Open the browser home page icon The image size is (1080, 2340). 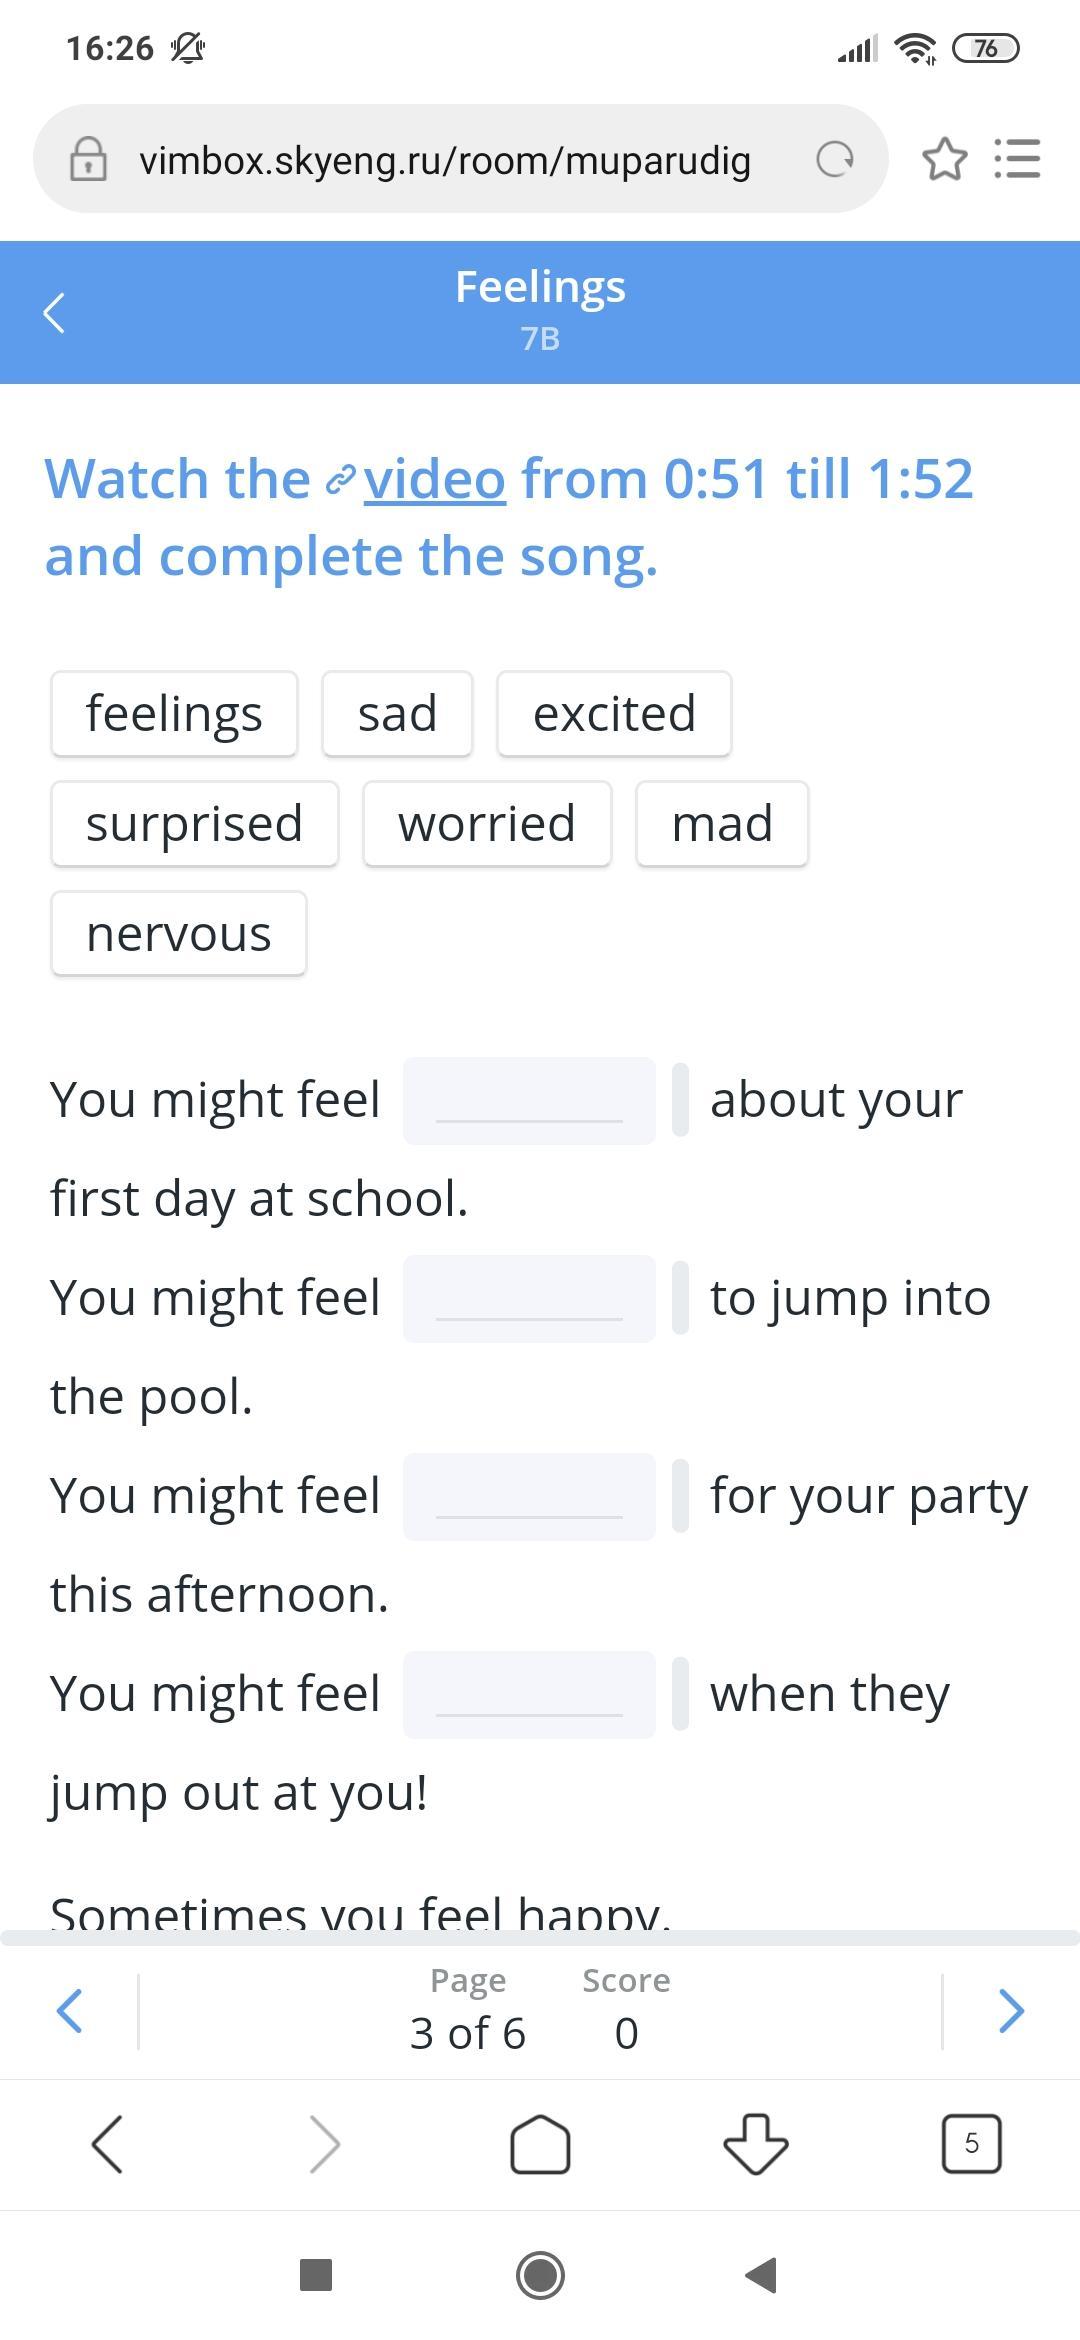click(540, 2144)
